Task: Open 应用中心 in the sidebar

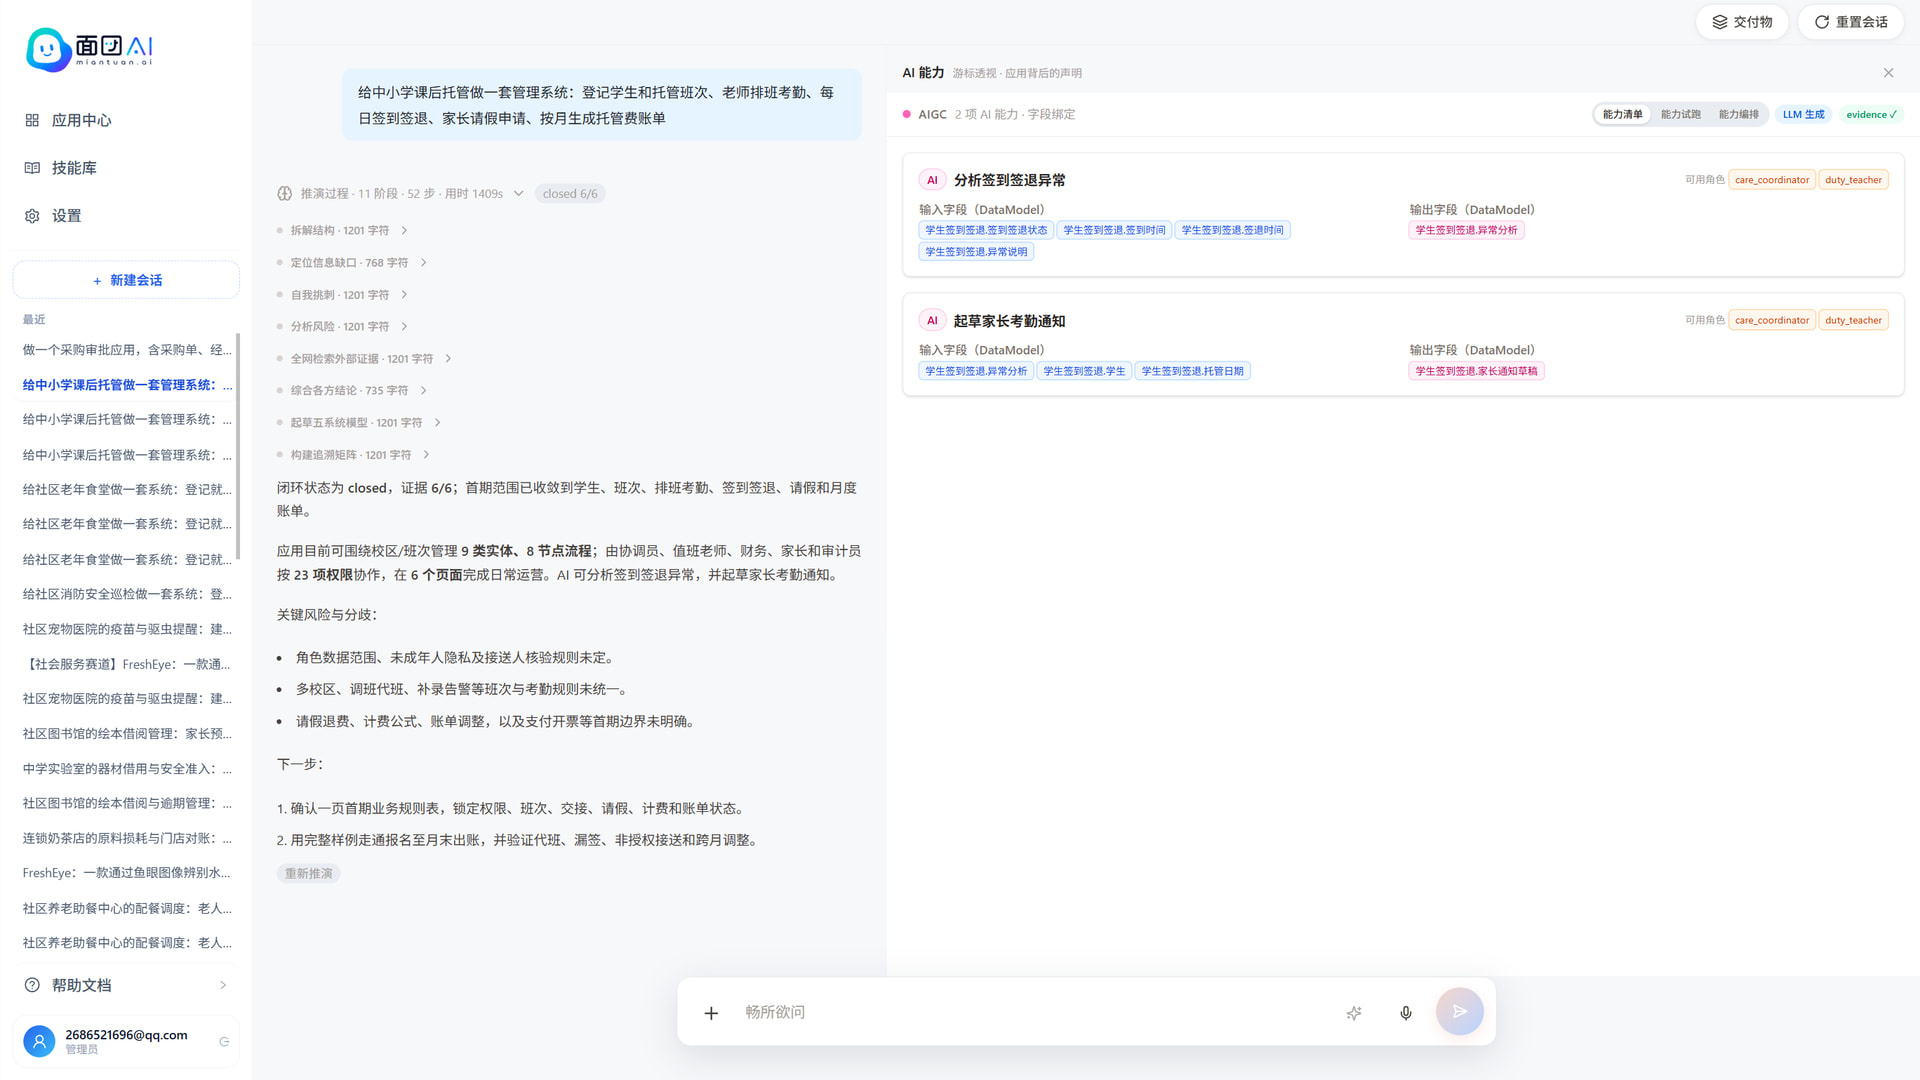Action: tap(126, 120)
